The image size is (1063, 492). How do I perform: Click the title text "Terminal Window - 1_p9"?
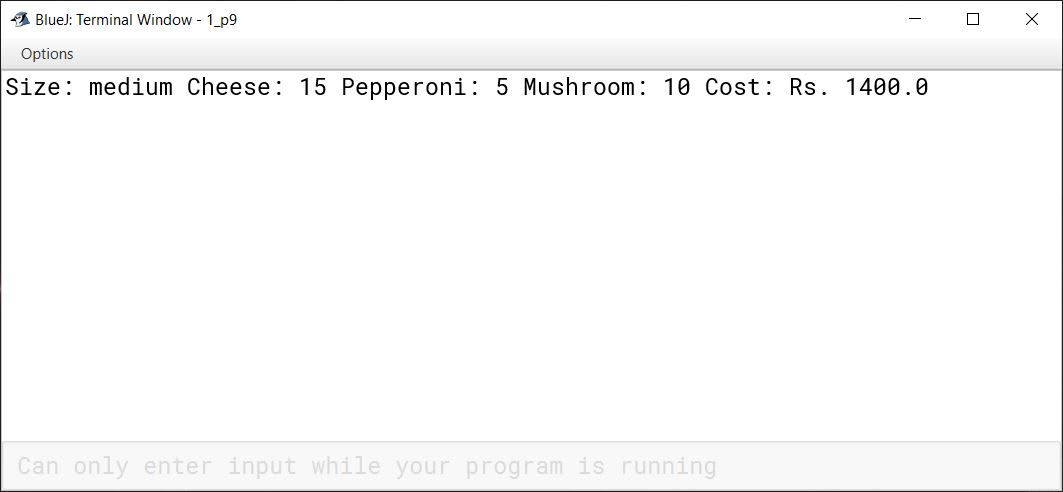point(156,20)
